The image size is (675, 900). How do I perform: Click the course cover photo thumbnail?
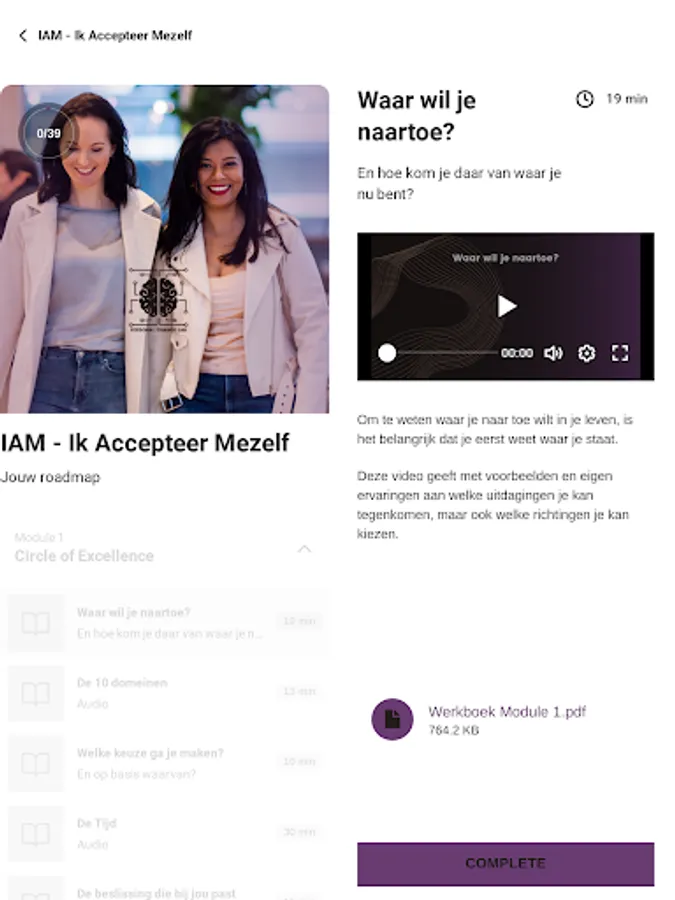(164, 249)
